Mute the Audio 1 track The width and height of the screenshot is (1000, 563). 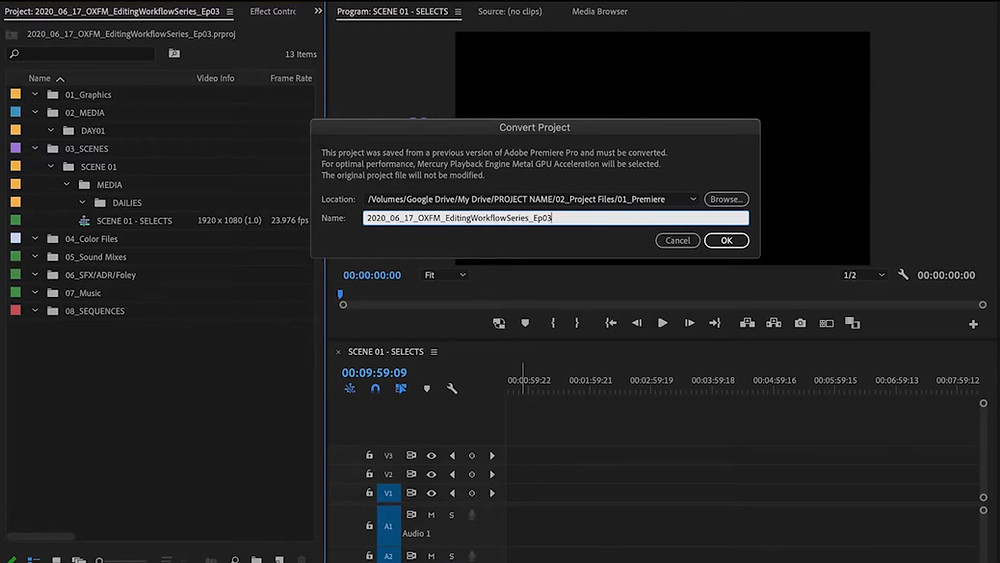[431, 515]
